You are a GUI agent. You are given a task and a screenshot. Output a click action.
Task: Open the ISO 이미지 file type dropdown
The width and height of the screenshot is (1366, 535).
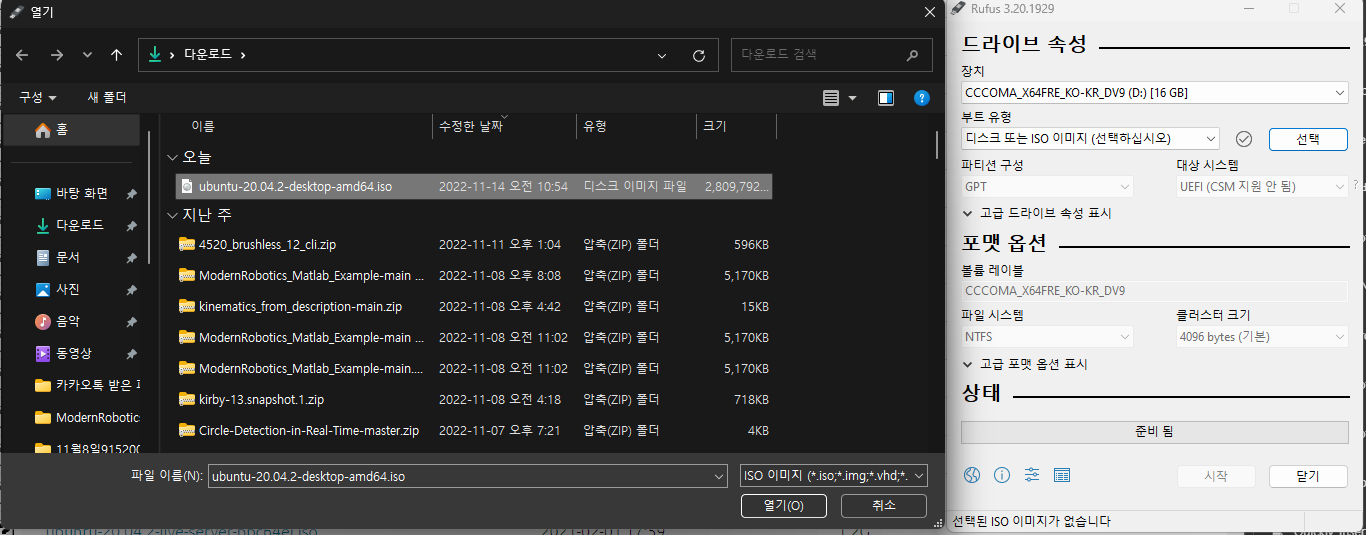click(x=833, y=476)
